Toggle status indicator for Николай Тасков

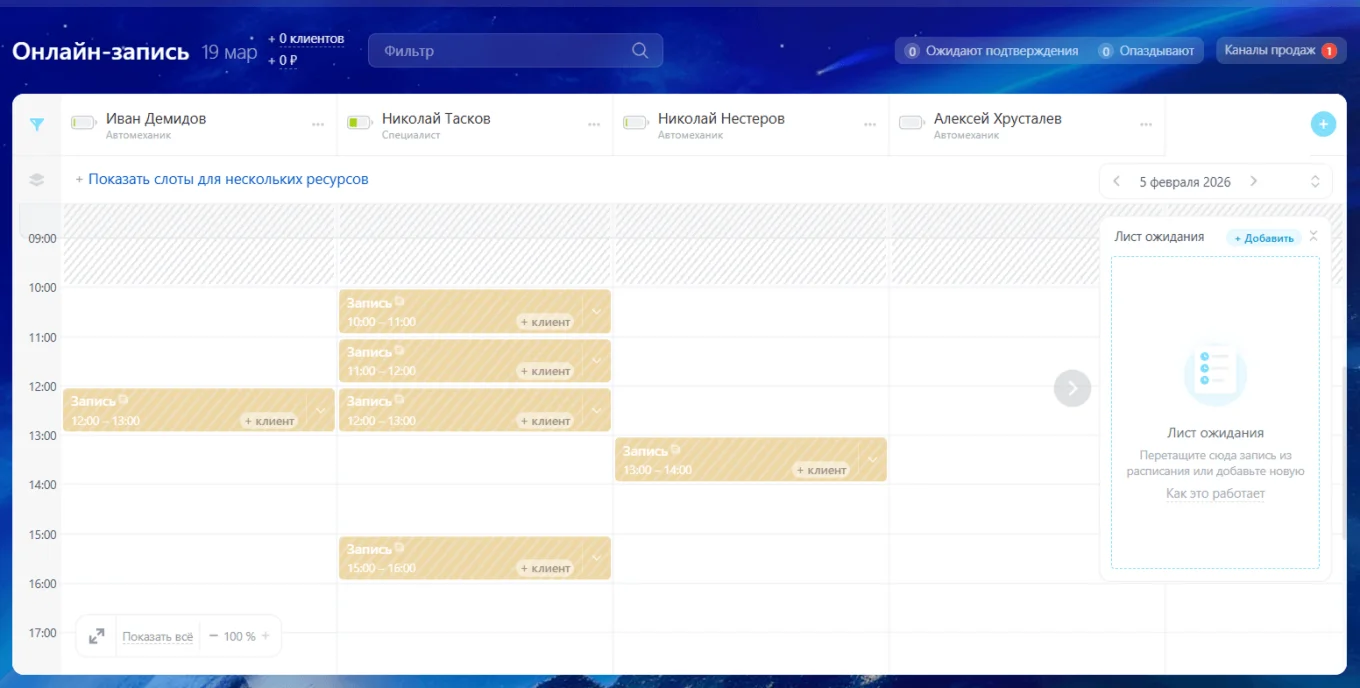coord(359,123)
